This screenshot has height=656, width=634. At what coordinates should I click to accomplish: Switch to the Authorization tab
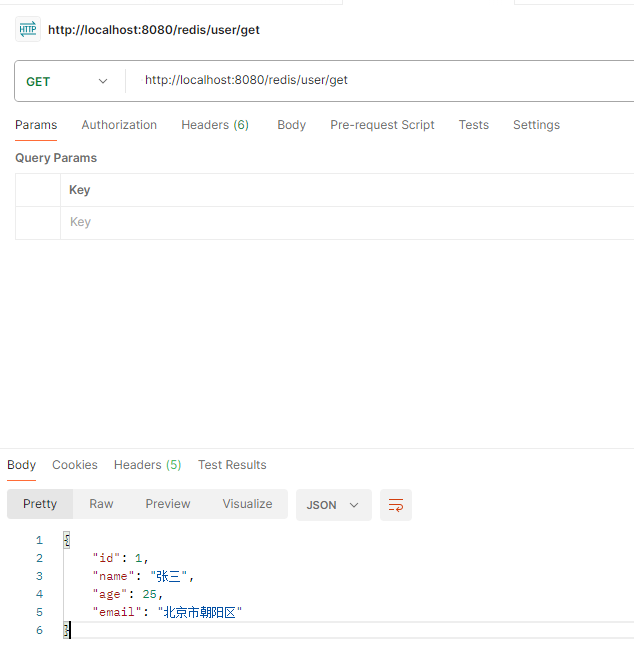119,125
